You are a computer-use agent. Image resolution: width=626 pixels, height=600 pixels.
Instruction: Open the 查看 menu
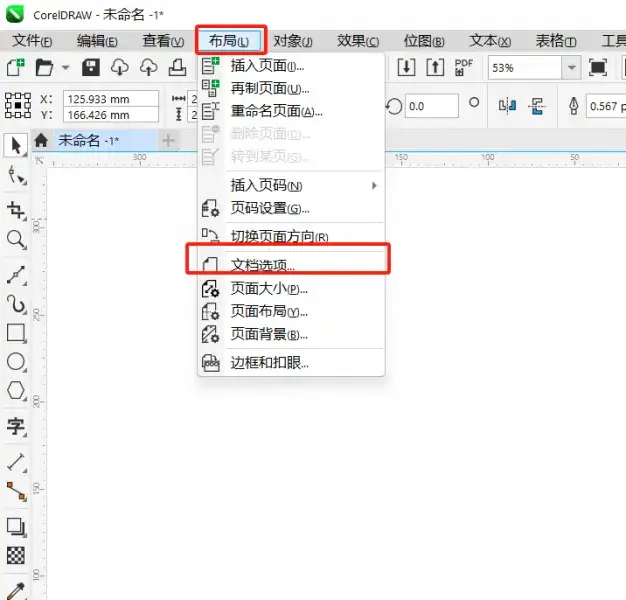[163, 41]
